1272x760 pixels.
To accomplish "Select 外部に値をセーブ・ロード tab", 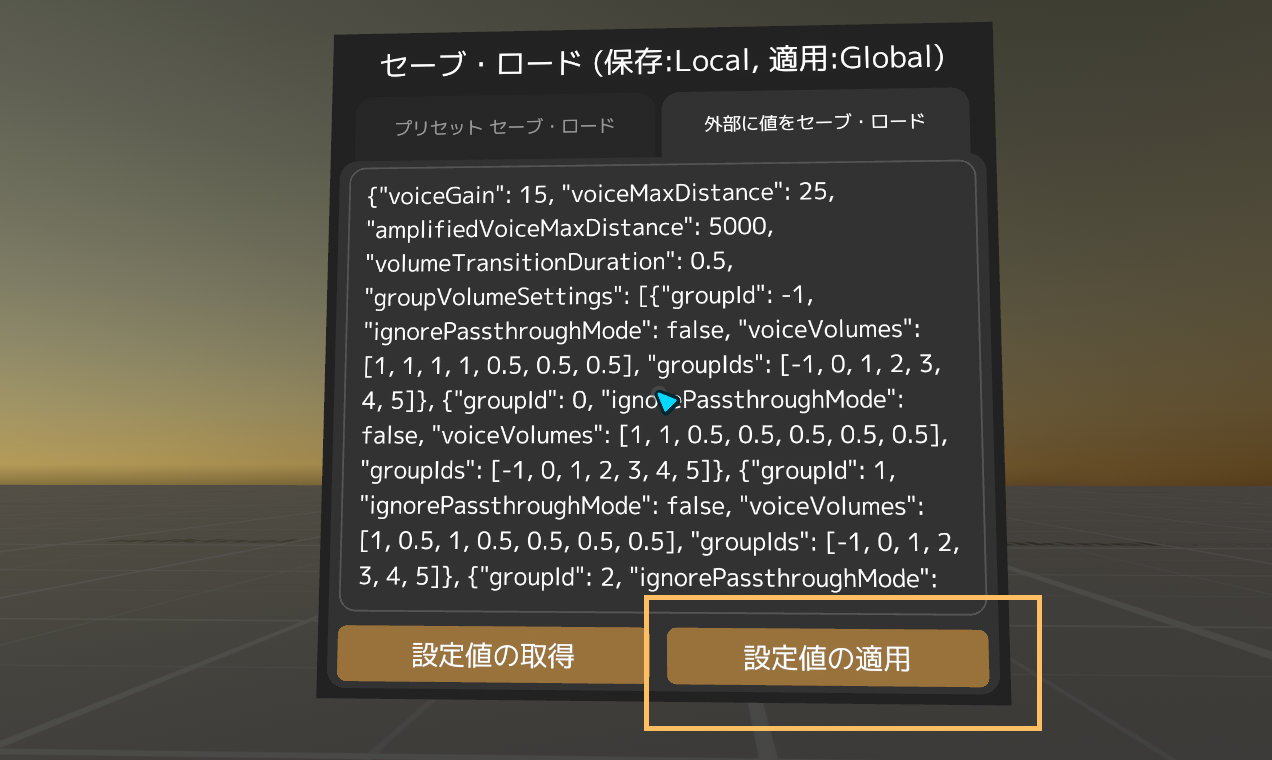I will (x=814, y=122).
